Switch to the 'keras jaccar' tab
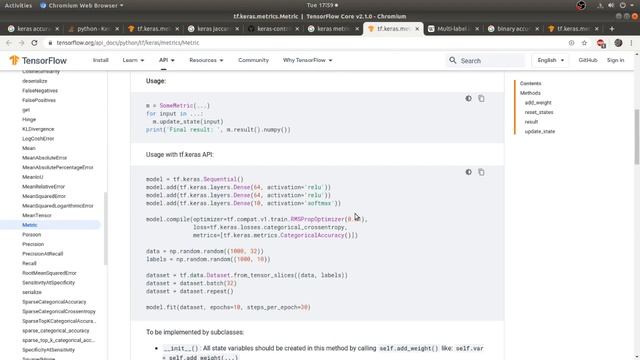This screenshot has height=360, width=640. point(213,29)
